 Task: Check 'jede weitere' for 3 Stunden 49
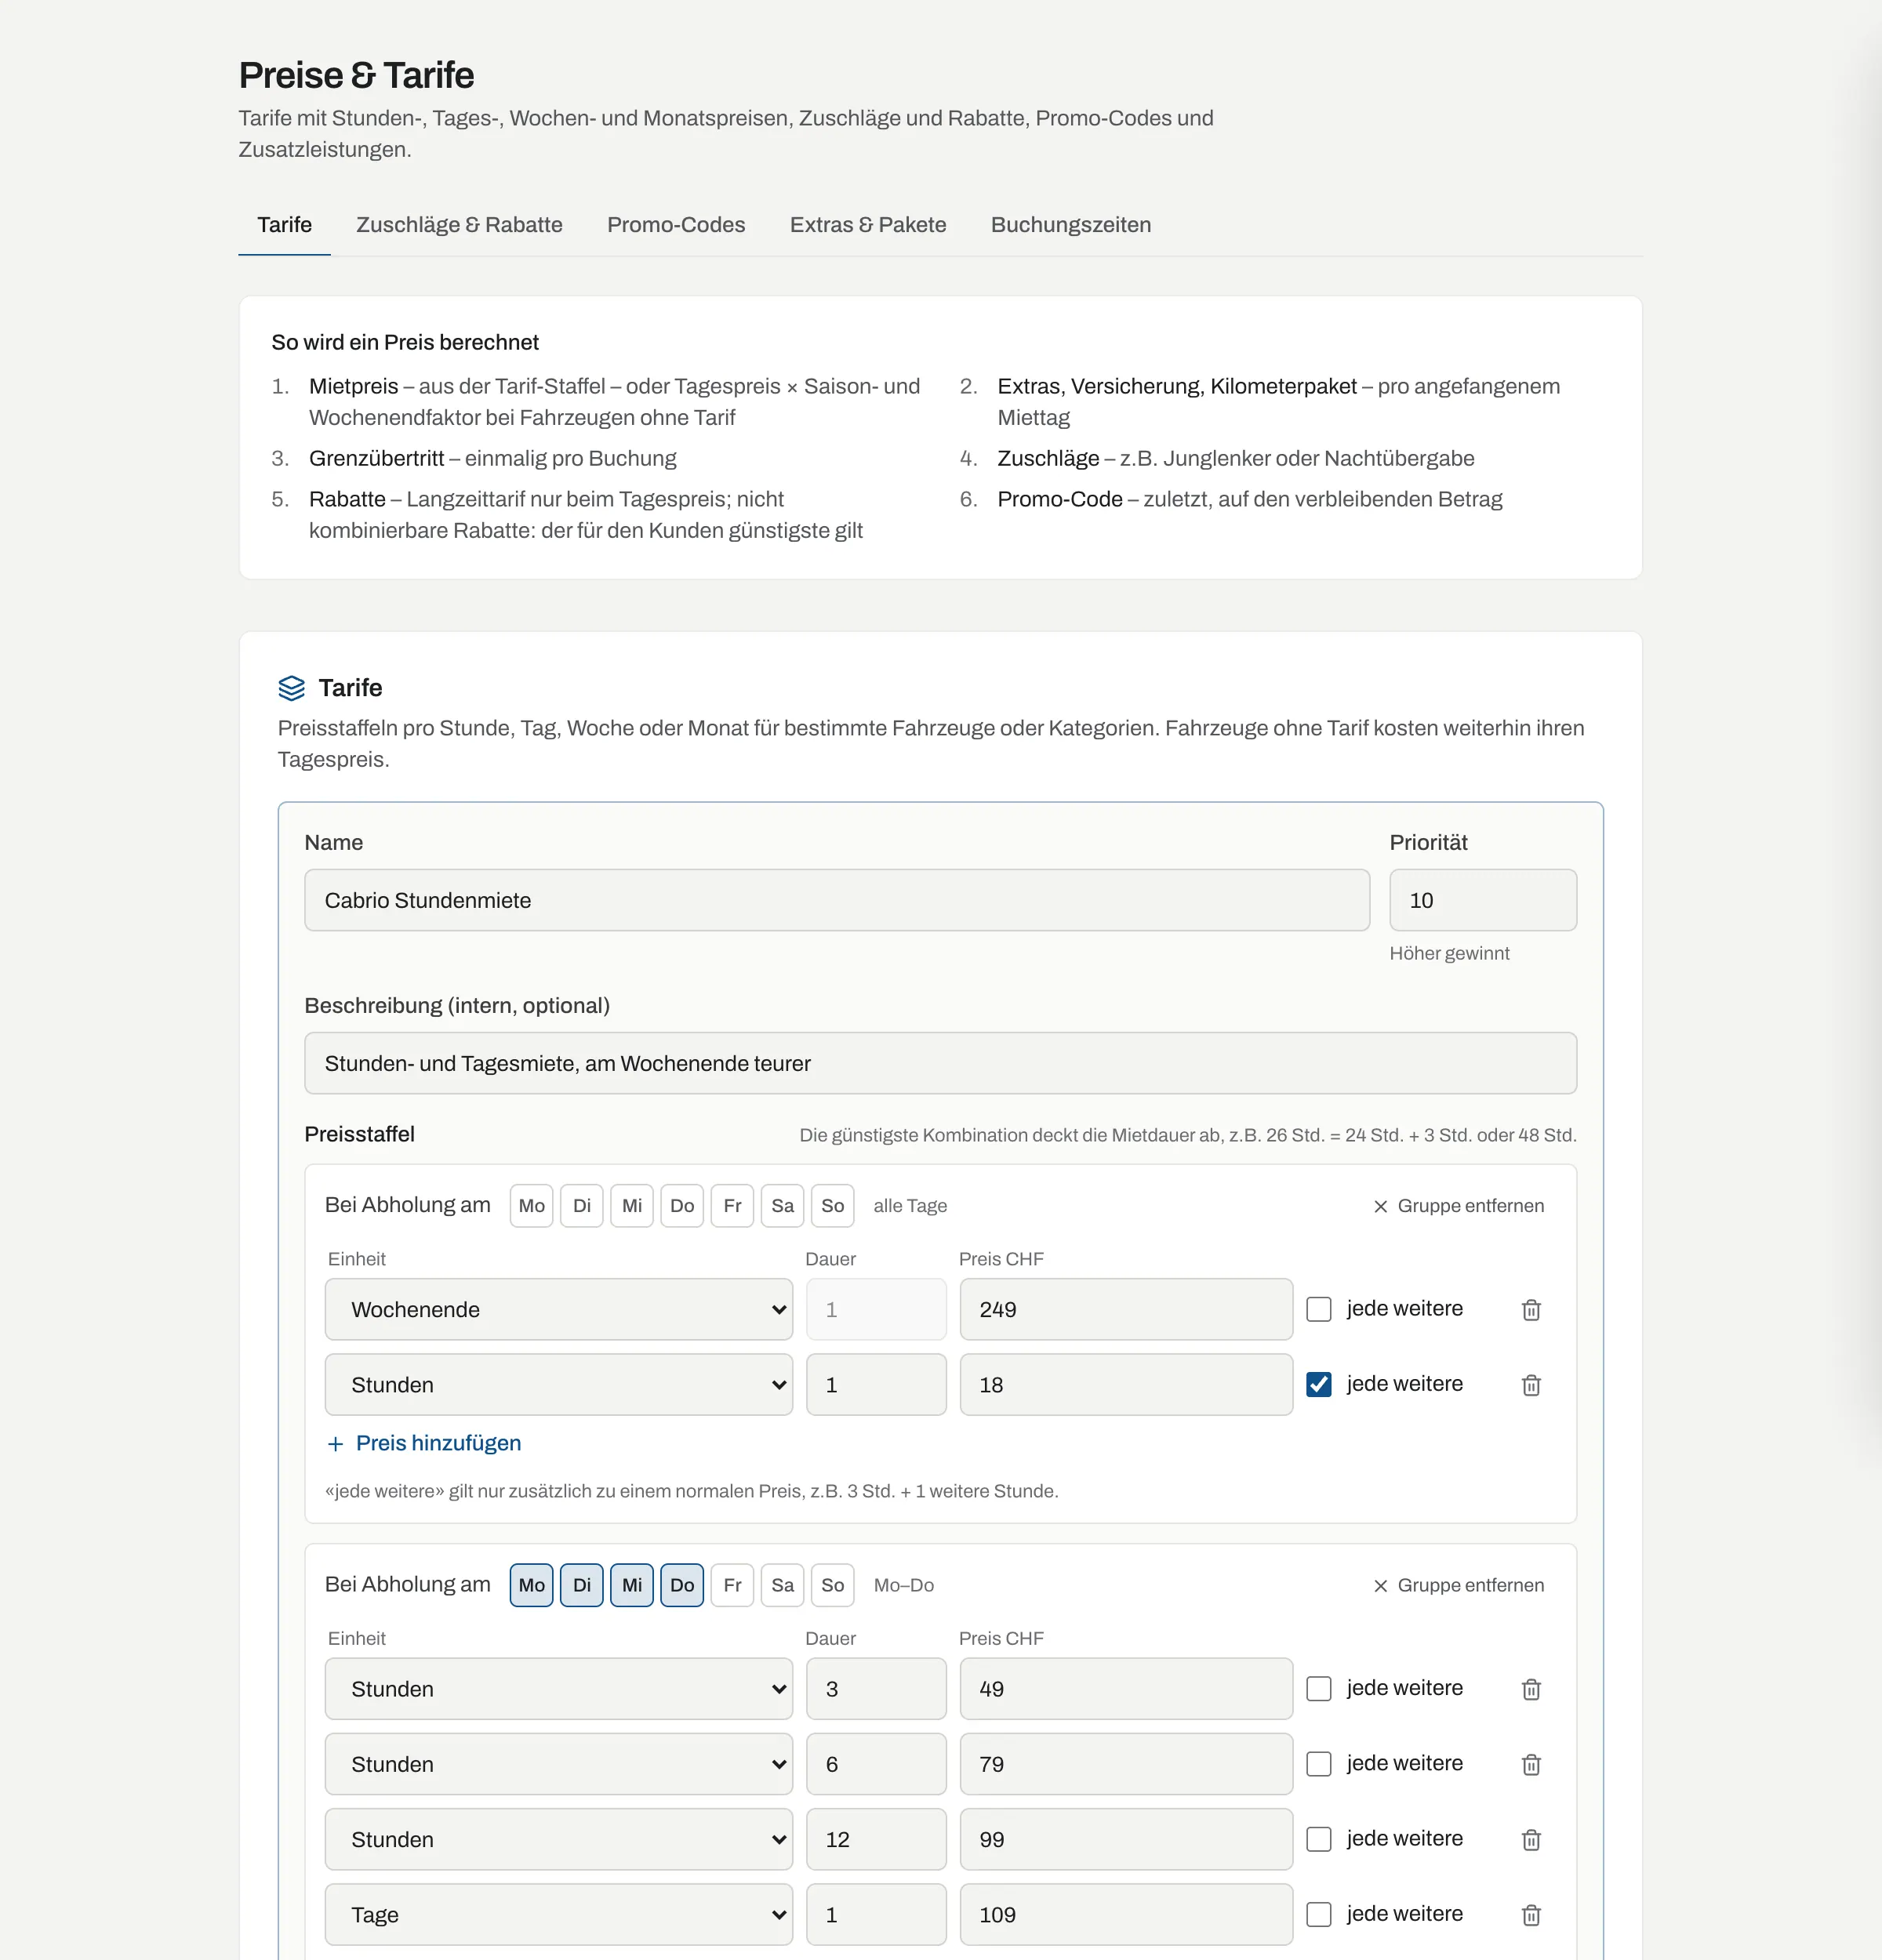coord(1319,1689)
